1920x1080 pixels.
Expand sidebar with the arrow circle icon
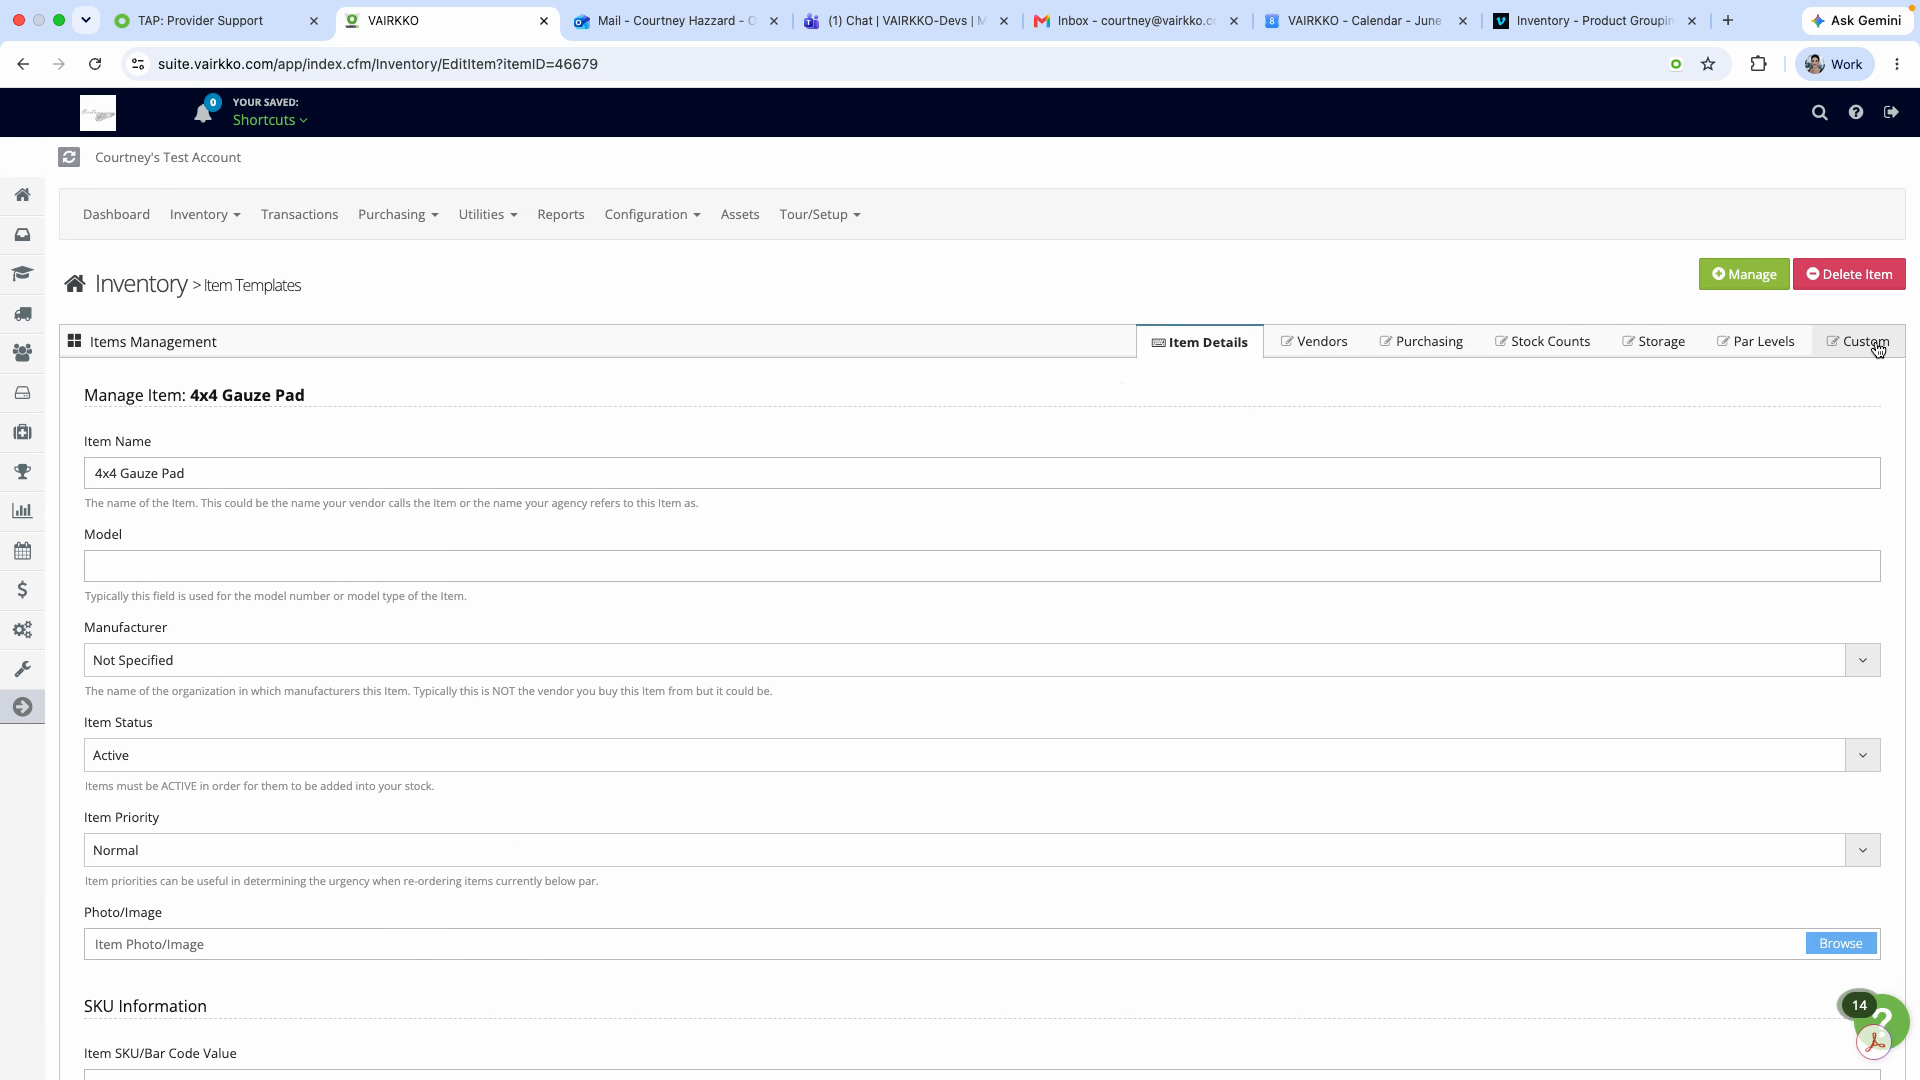[x=22, y=707]
